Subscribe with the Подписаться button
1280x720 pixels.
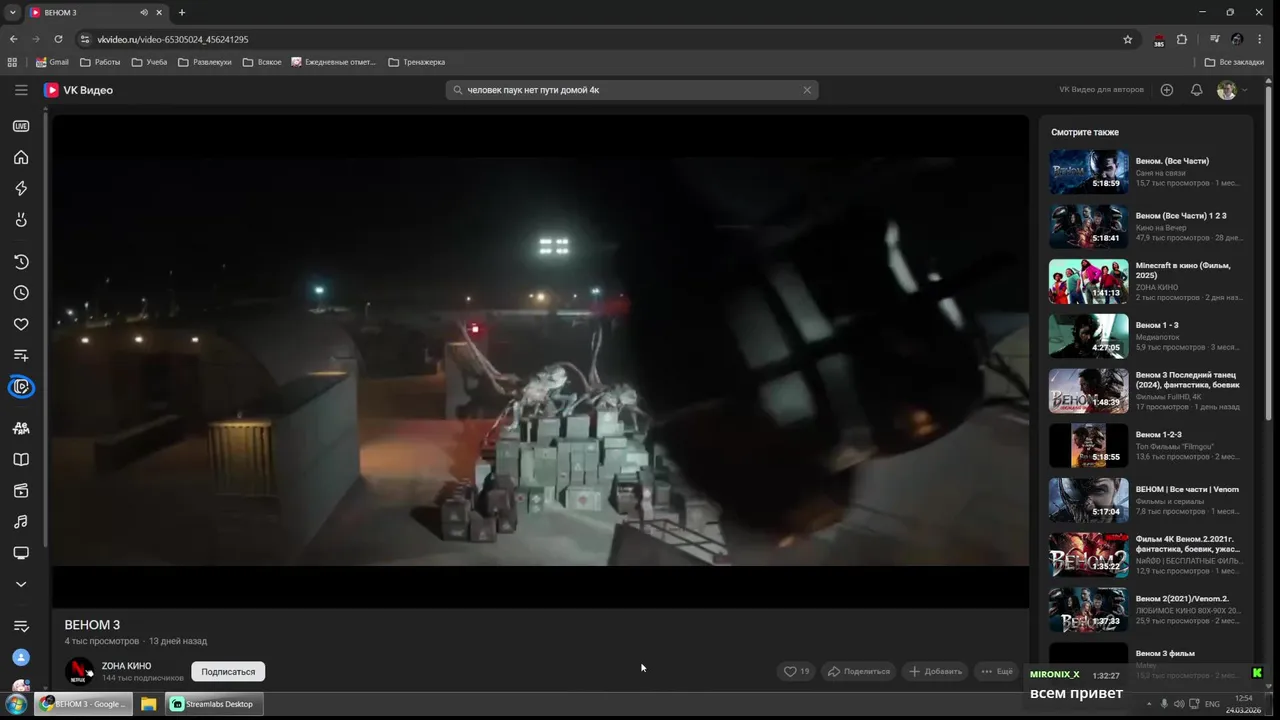click(228, 672)
